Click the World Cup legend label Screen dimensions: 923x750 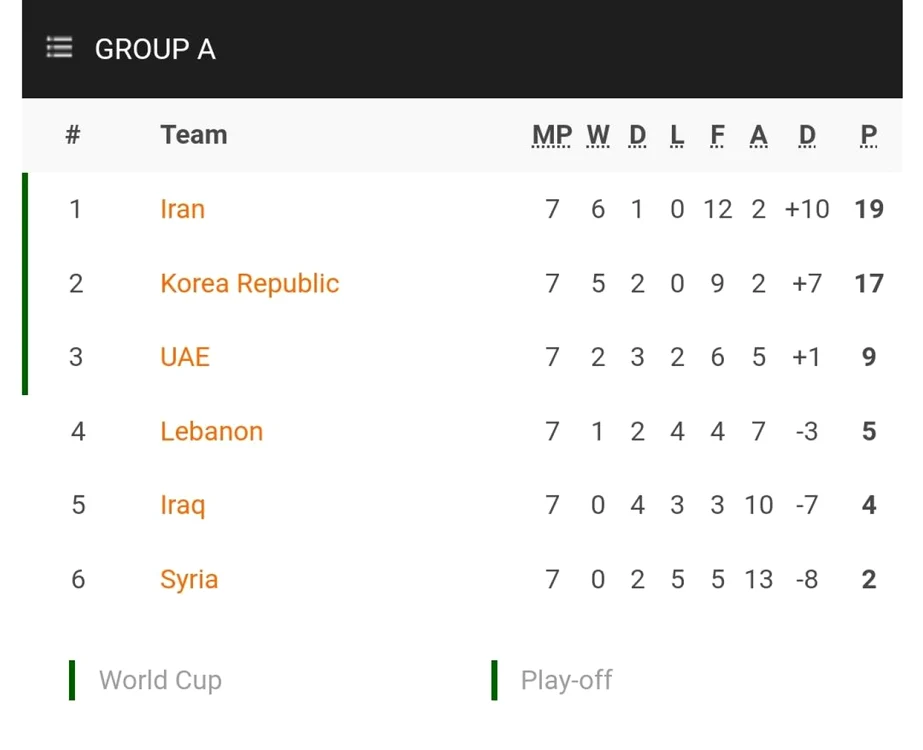tap(160, 680)
